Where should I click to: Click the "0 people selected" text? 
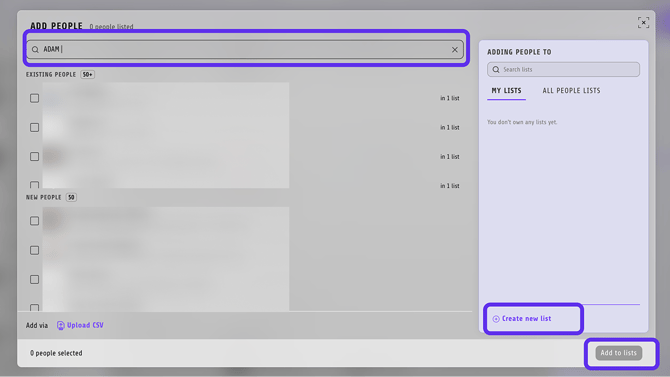tap(56, 353)
